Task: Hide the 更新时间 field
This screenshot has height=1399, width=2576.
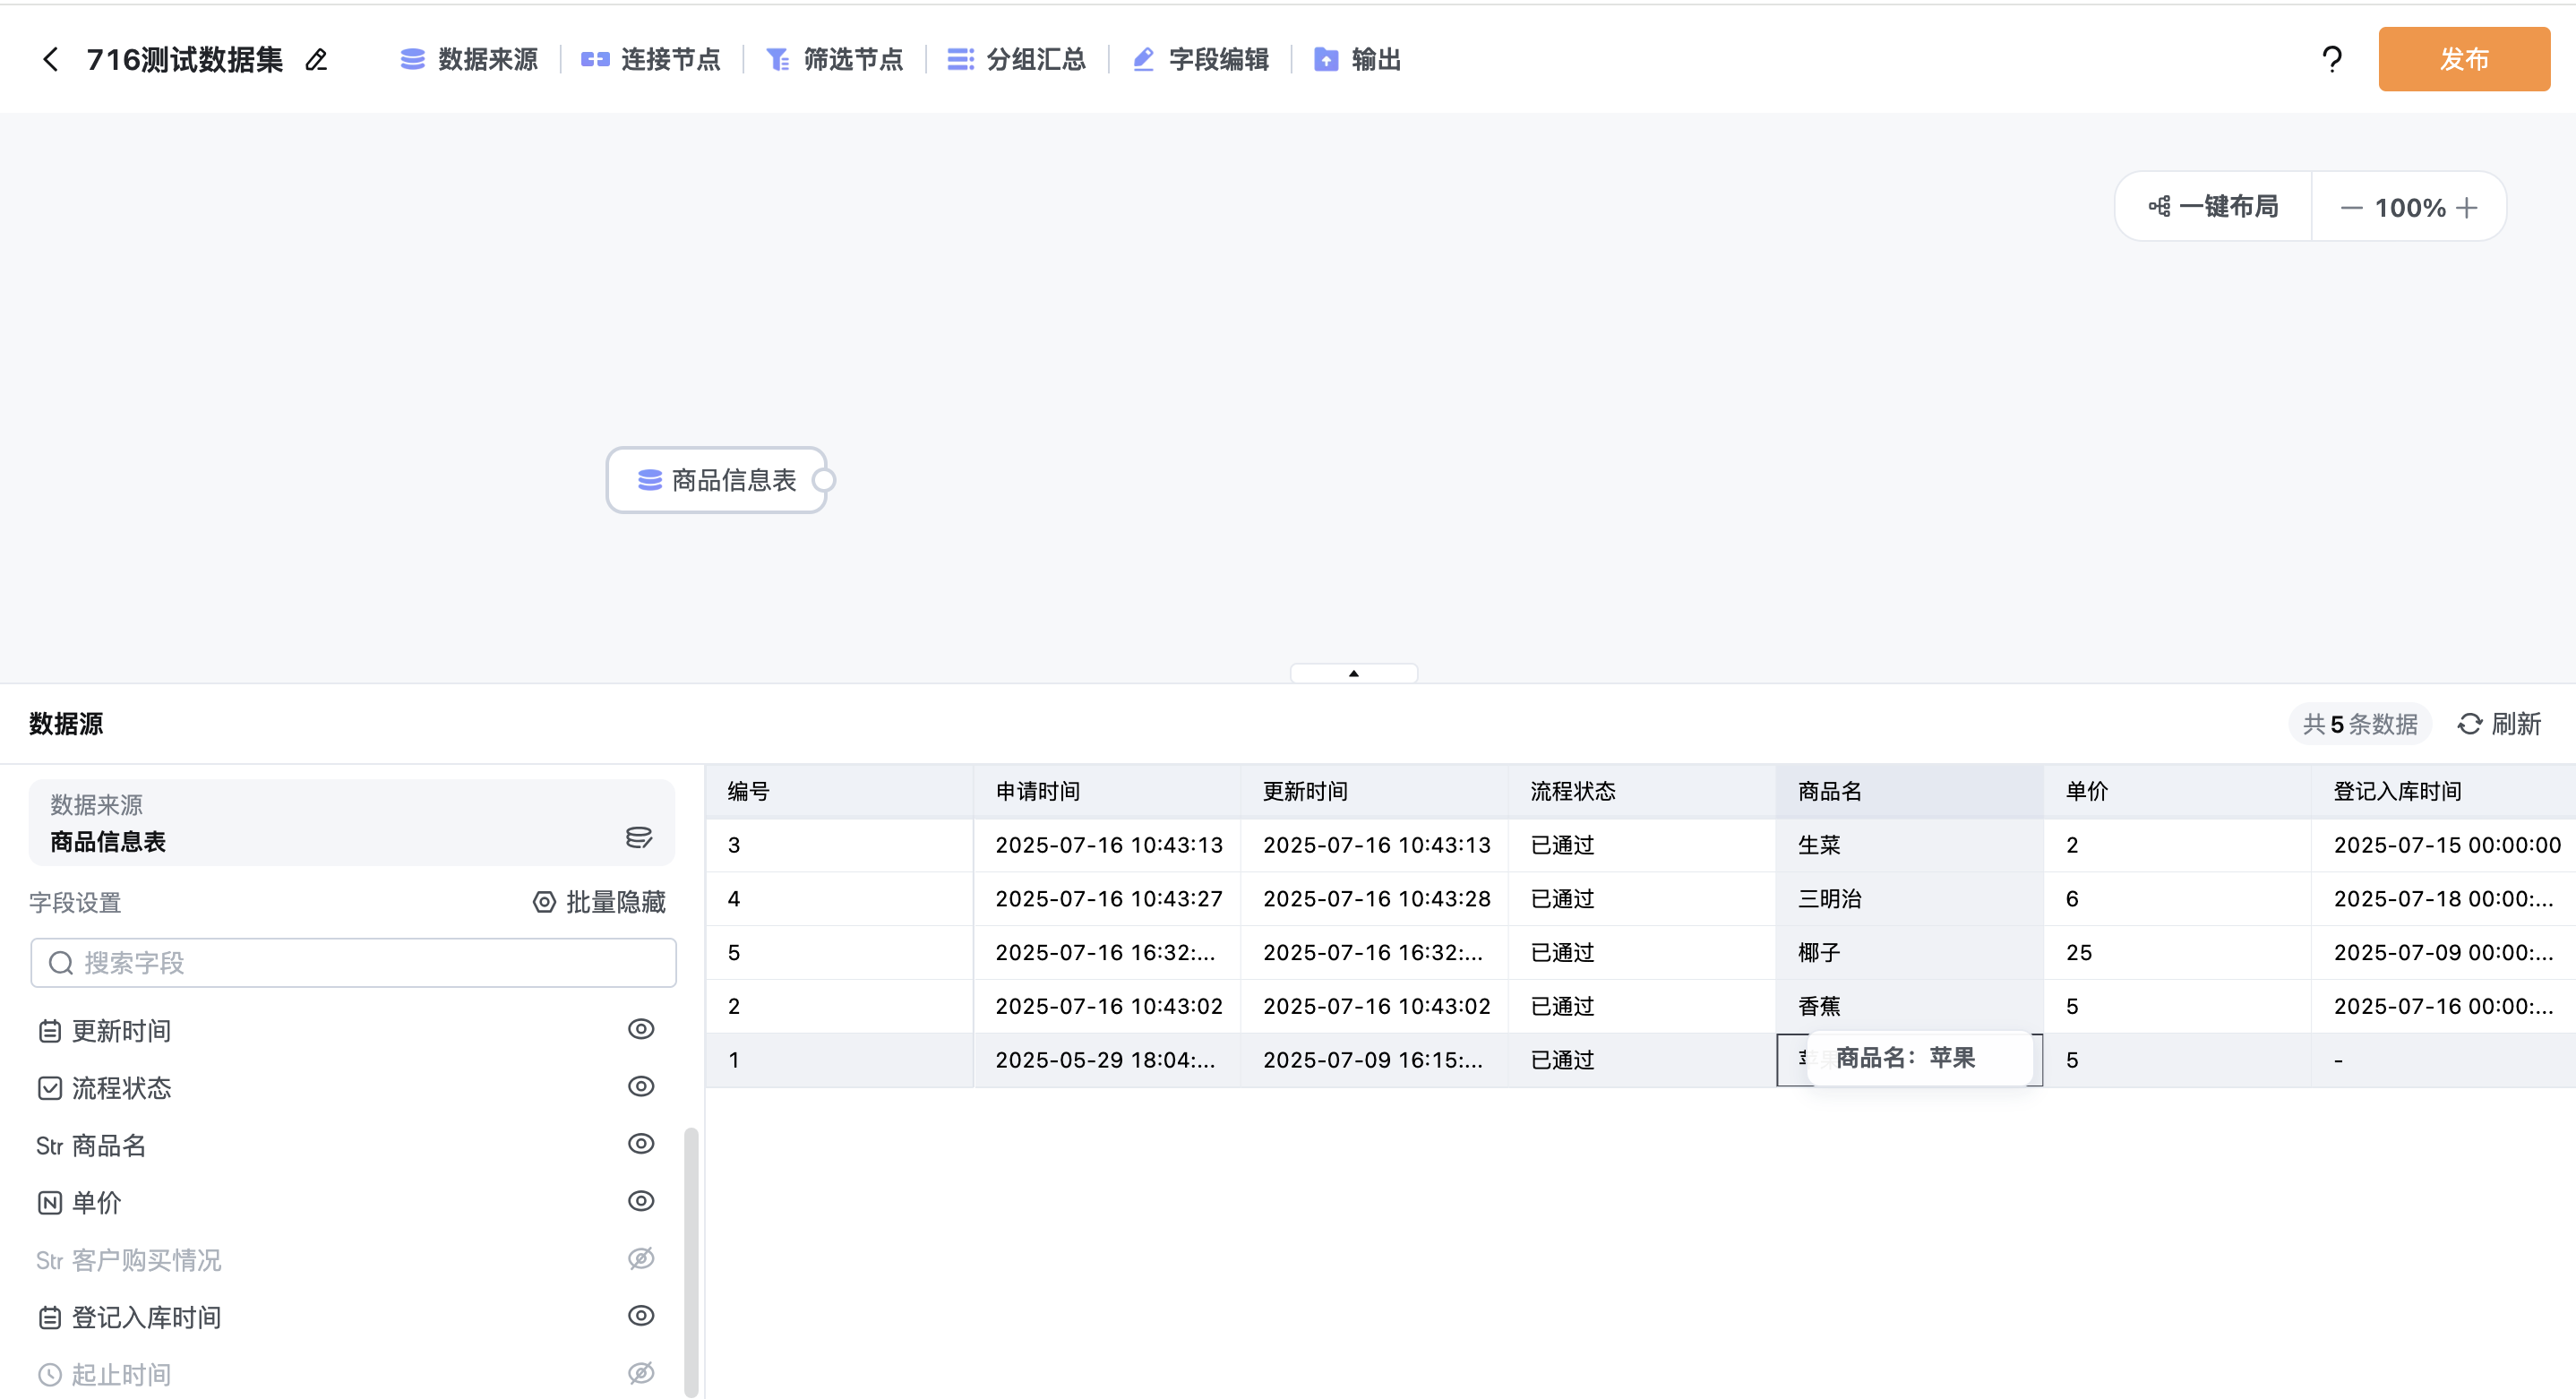Action: point(641,1029)
